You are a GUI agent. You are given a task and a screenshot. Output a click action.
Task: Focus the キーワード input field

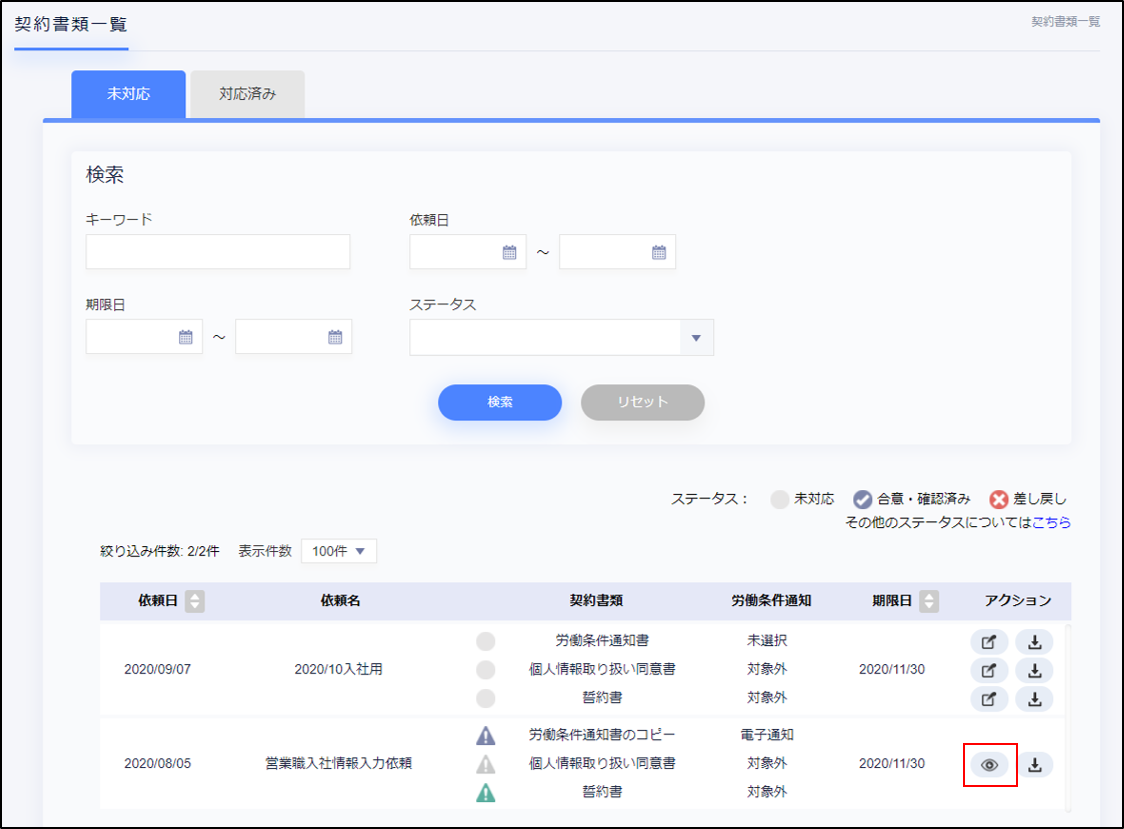tap(218, 252)
